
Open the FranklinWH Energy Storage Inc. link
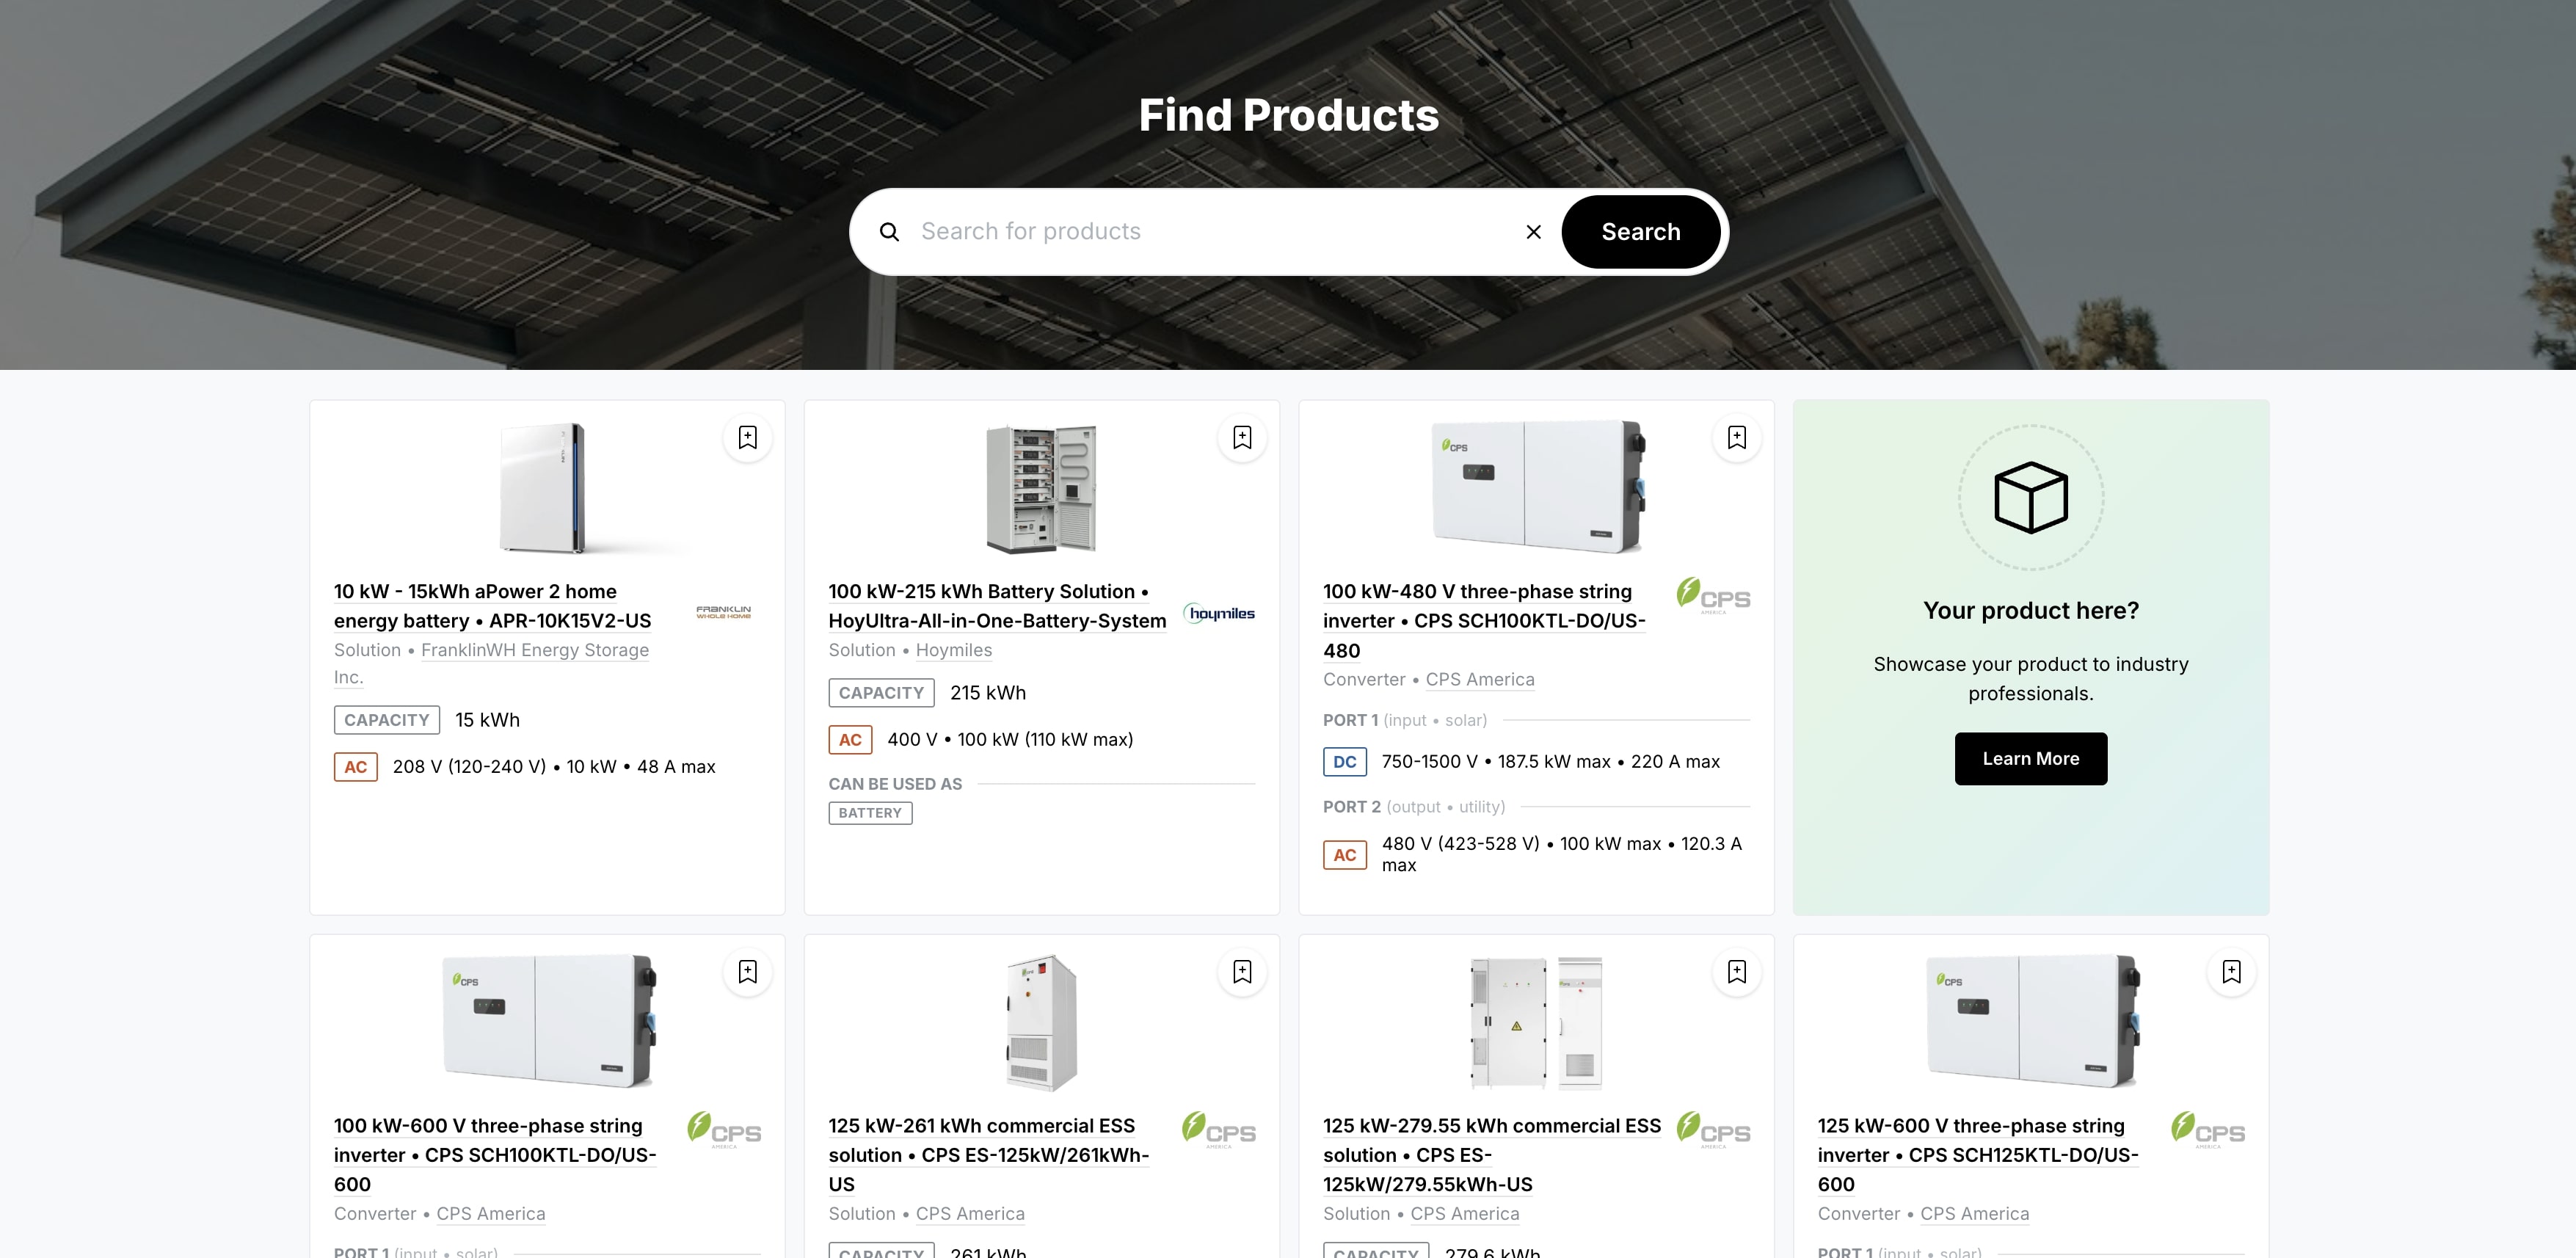[x=534, y=650]
